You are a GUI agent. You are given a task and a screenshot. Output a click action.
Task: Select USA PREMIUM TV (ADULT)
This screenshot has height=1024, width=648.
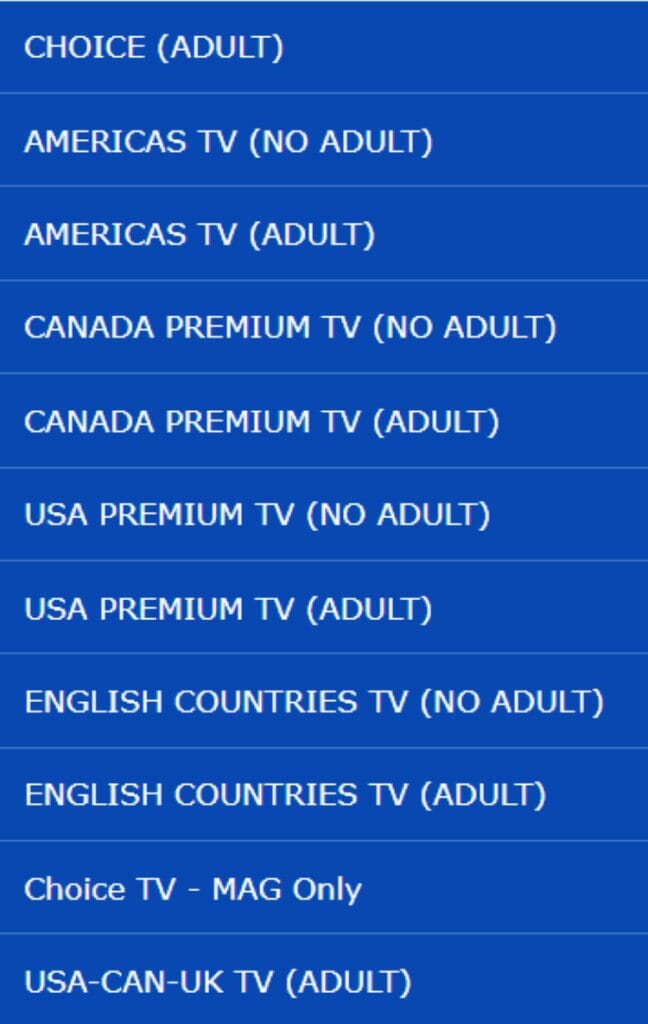(324, 607)
